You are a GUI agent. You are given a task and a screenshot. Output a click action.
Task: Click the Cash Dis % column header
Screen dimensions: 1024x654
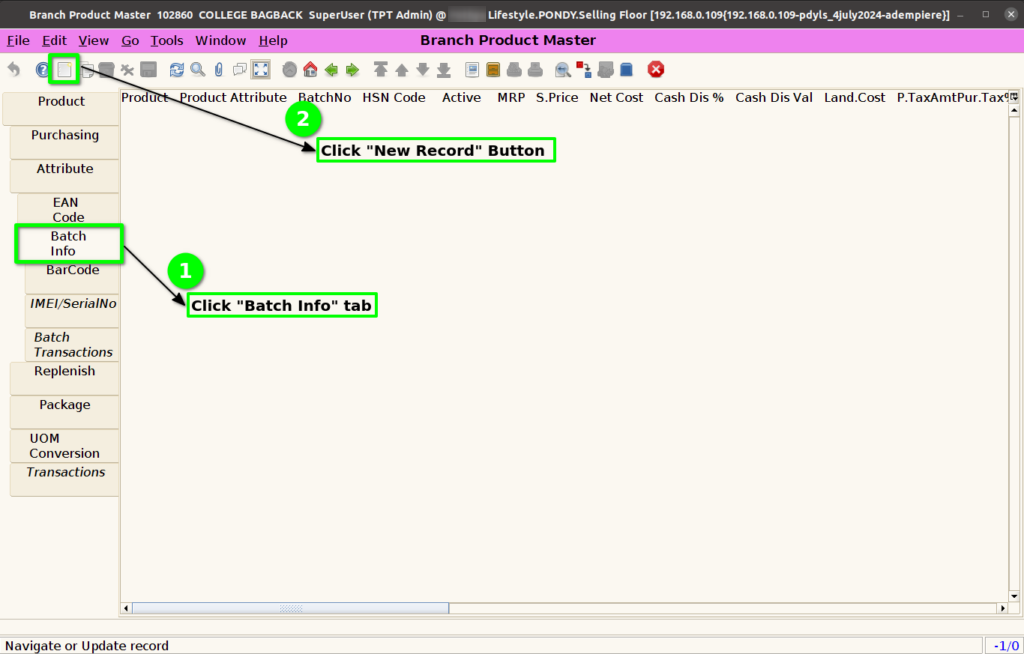pos(689,97)
